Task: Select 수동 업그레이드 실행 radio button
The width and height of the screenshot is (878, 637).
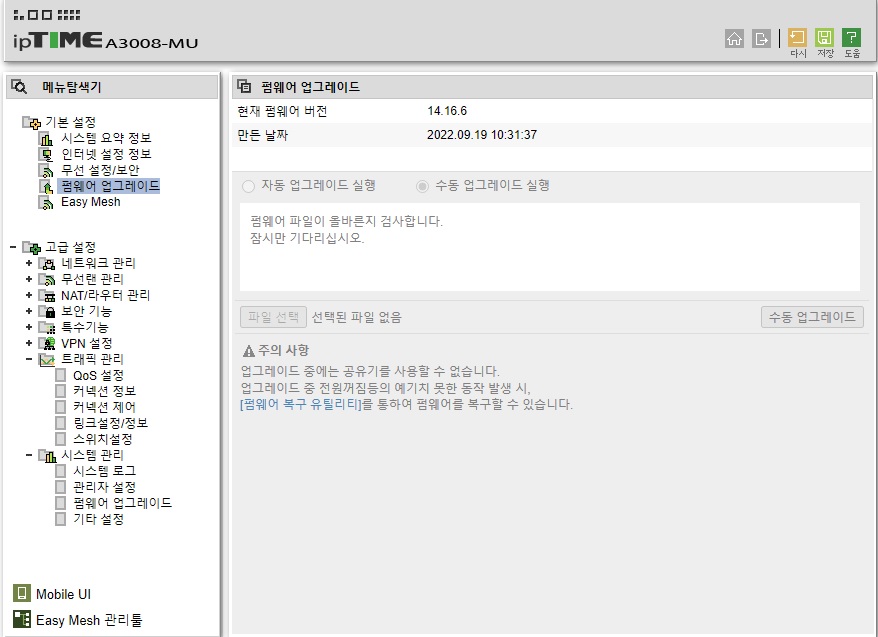Action: coord(422,186)
